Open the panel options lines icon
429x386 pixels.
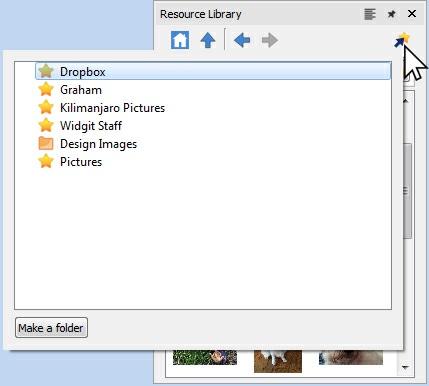tap(370, 14)
